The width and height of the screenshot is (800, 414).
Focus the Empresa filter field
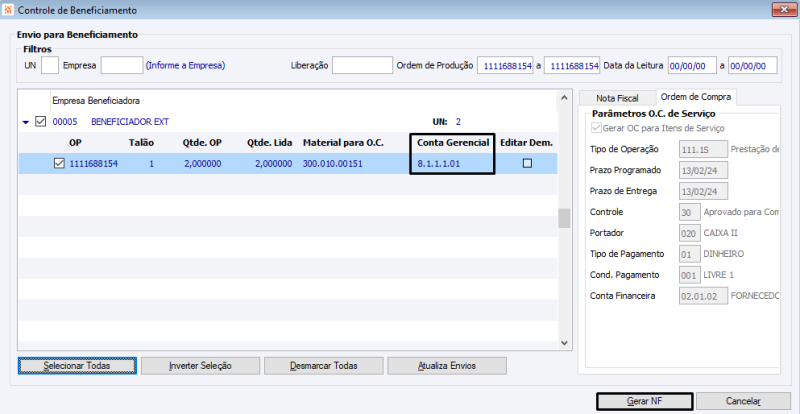click(x=122, y=65)
